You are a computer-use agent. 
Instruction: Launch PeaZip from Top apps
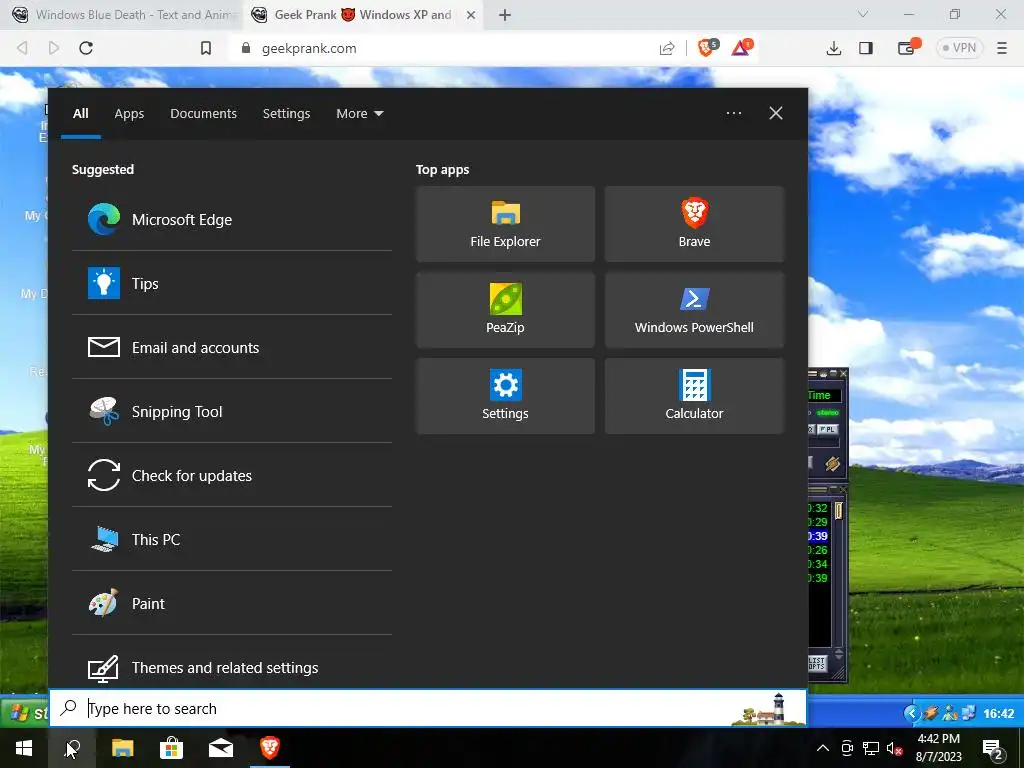click(x=505, y=310)
